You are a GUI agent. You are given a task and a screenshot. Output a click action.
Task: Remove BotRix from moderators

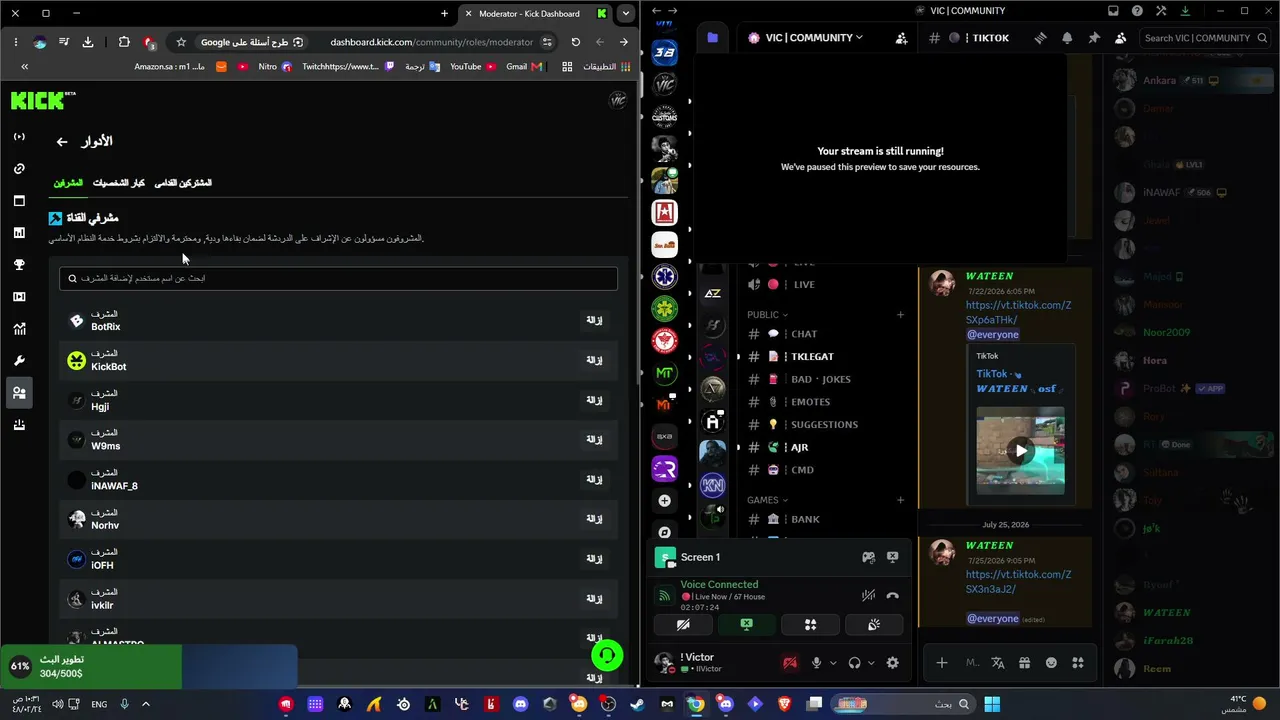(594, 320)
